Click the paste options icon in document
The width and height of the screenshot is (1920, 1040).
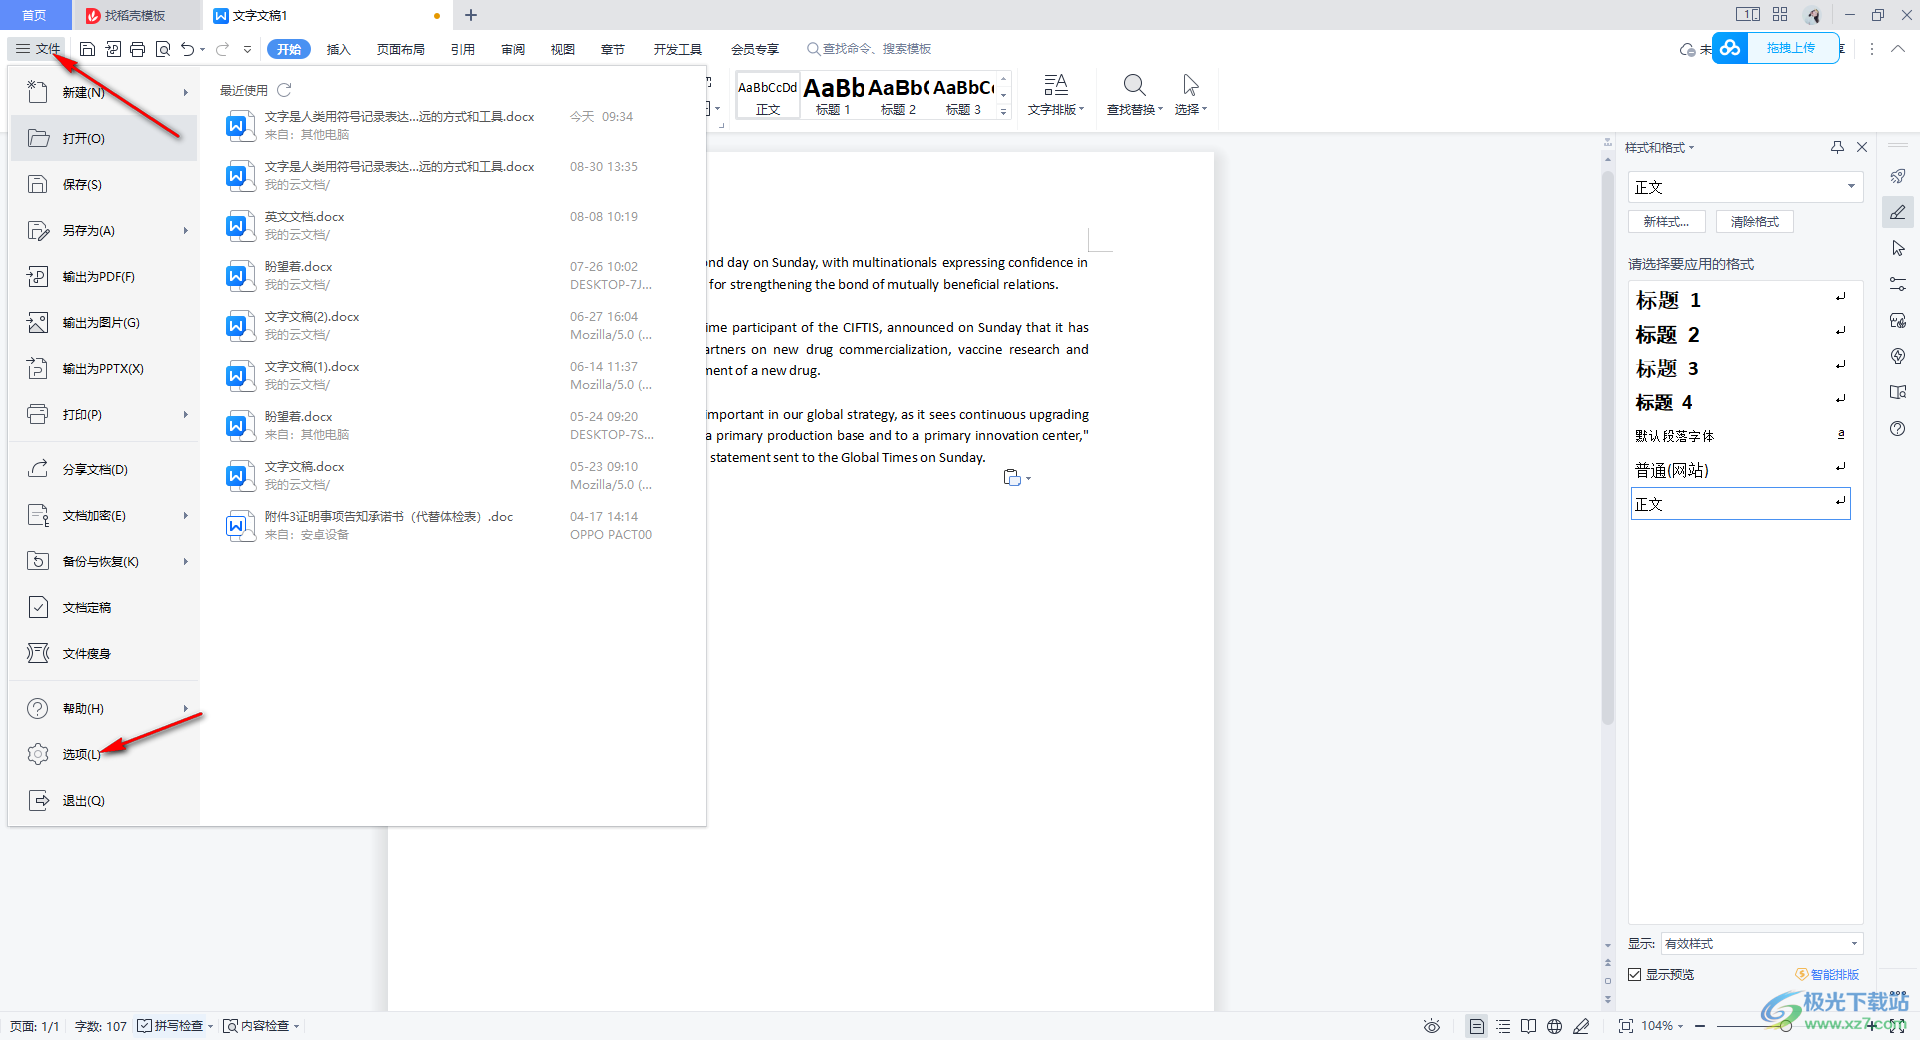pos(1015,478)
